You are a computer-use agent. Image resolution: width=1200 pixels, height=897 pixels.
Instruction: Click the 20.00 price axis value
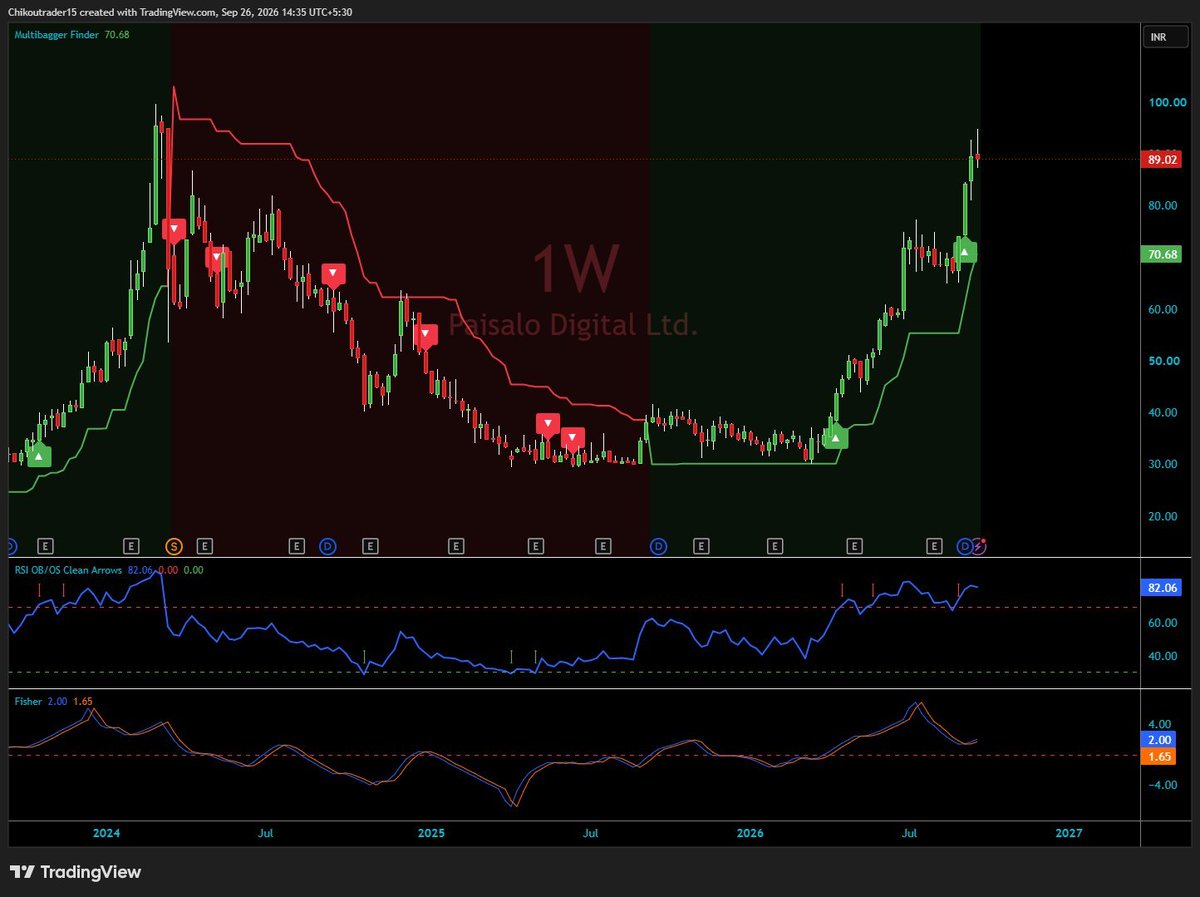pos(1163,517)
